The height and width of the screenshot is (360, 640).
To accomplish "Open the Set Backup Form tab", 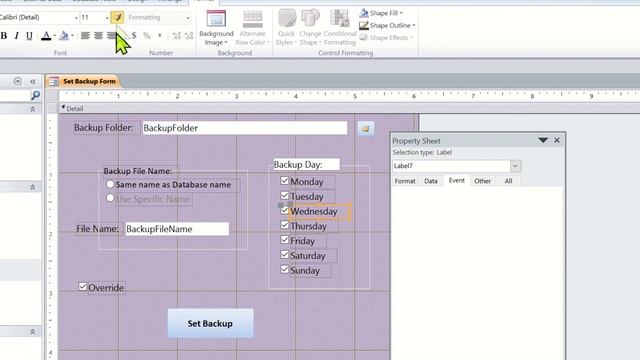I will tap(84, 81).
